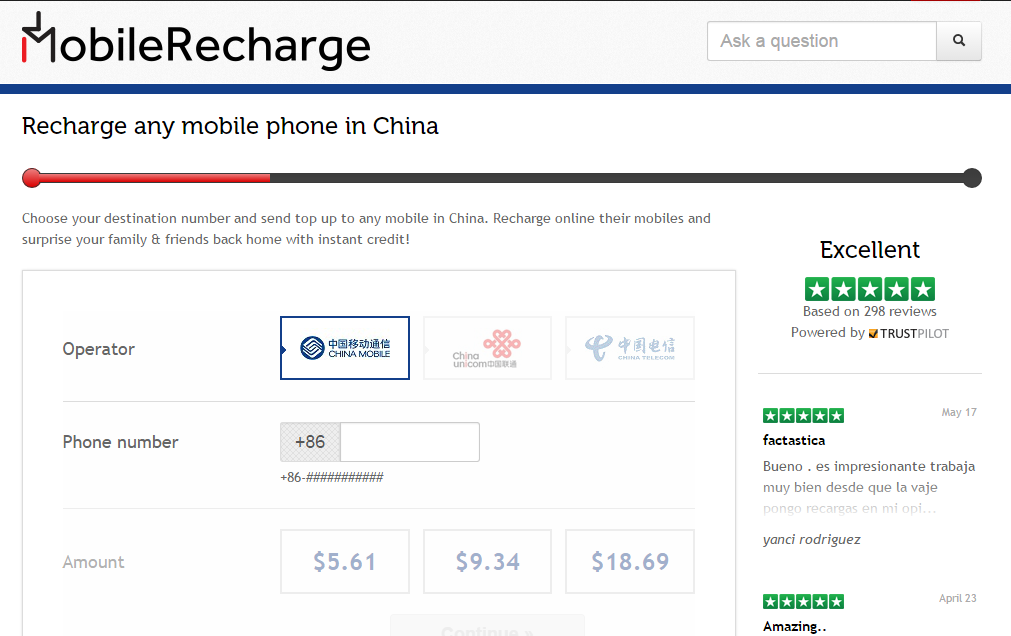Click the five-star Excellent rating stars
The width and height of the screenshot is (1011, 636).
point(870,289)
